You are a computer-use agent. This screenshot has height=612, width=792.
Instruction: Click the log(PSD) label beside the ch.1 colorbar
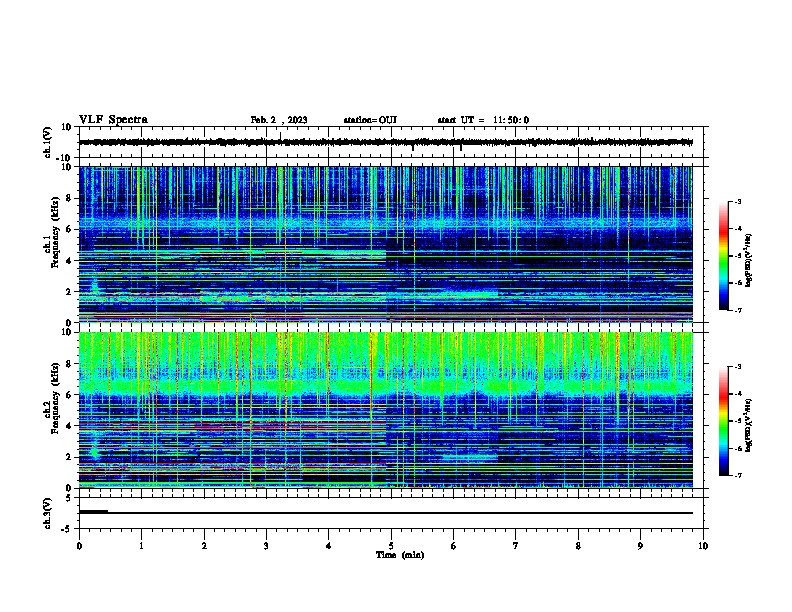tap(749, 260)
